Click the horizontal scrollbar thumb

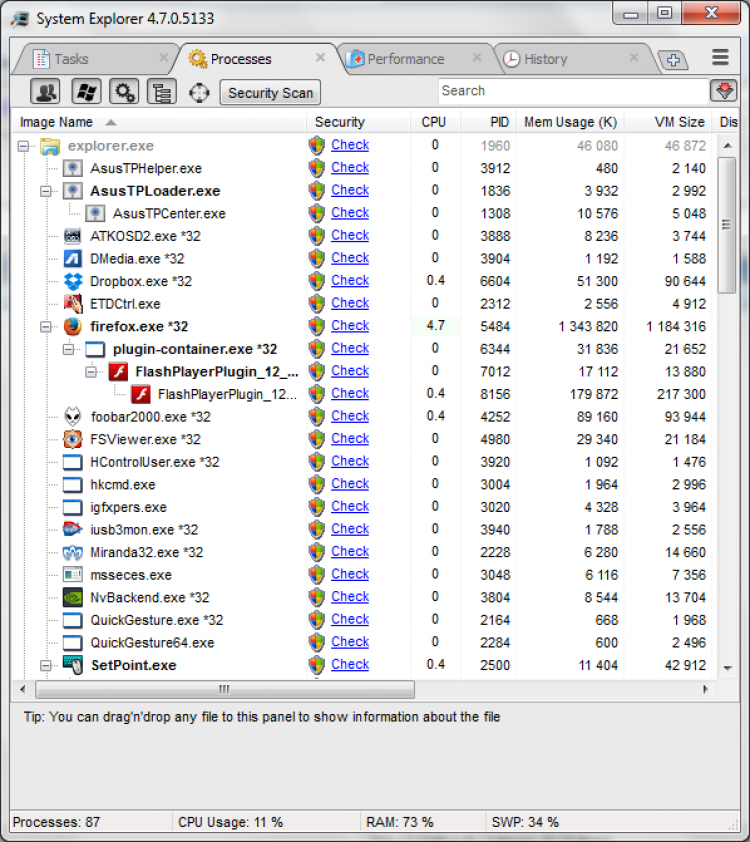click(225, 689)
